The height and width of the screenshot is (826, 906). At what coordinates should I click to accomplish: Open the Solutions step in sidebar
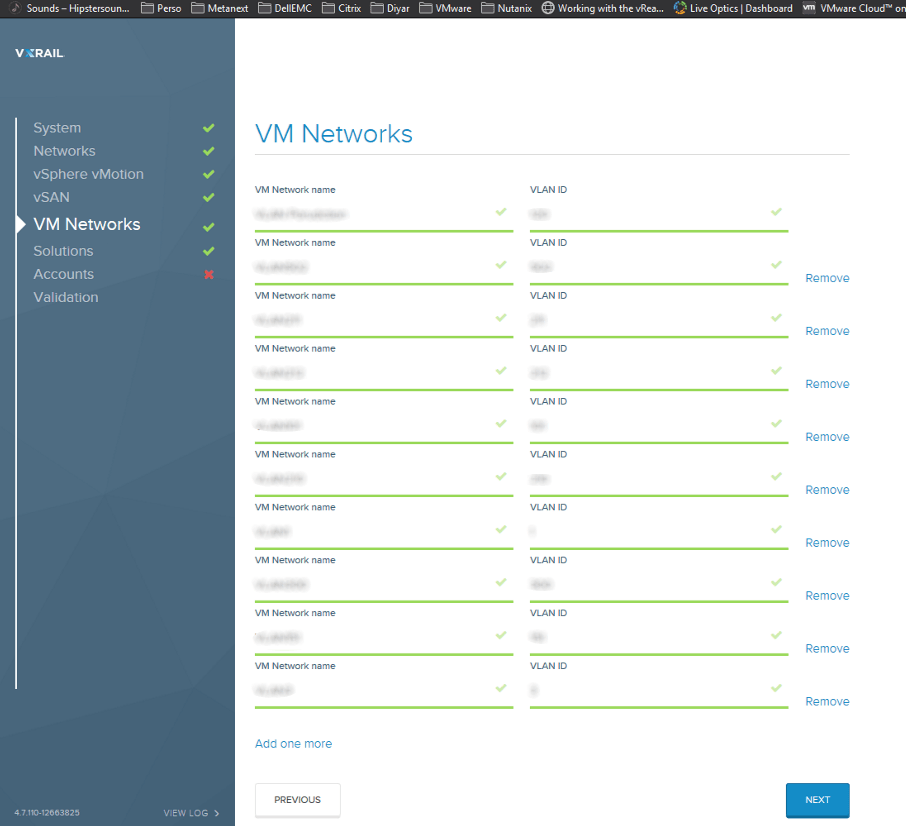click(x=63, y=251)
